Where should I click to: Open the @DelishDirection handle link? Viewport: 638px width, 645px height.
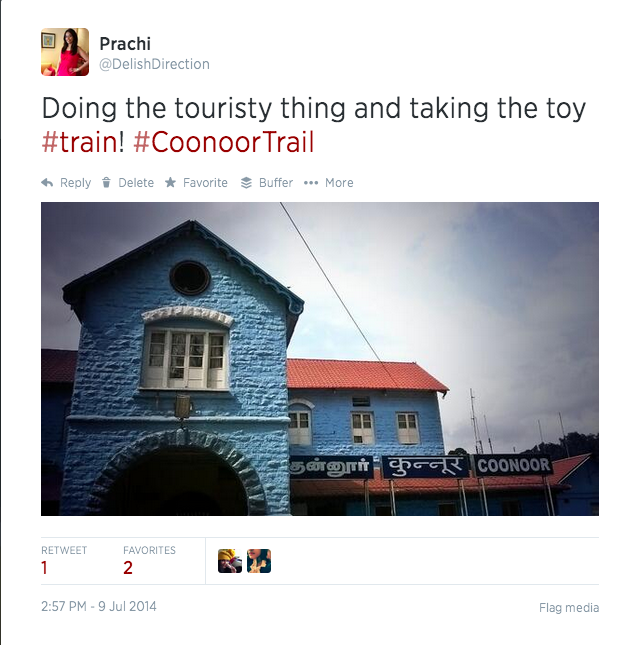pos(154,64)
